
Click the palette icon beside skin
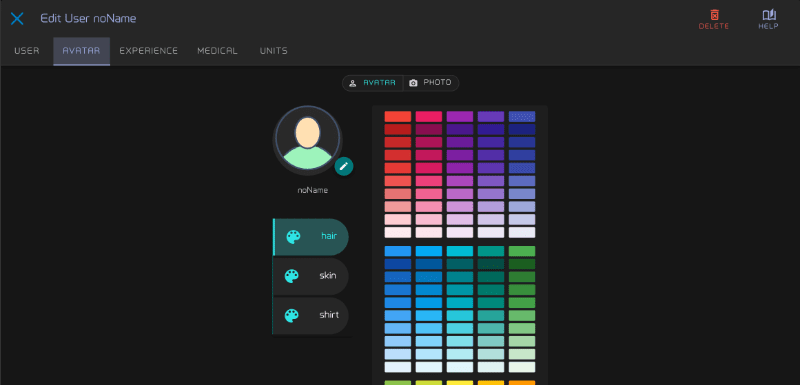291,276
